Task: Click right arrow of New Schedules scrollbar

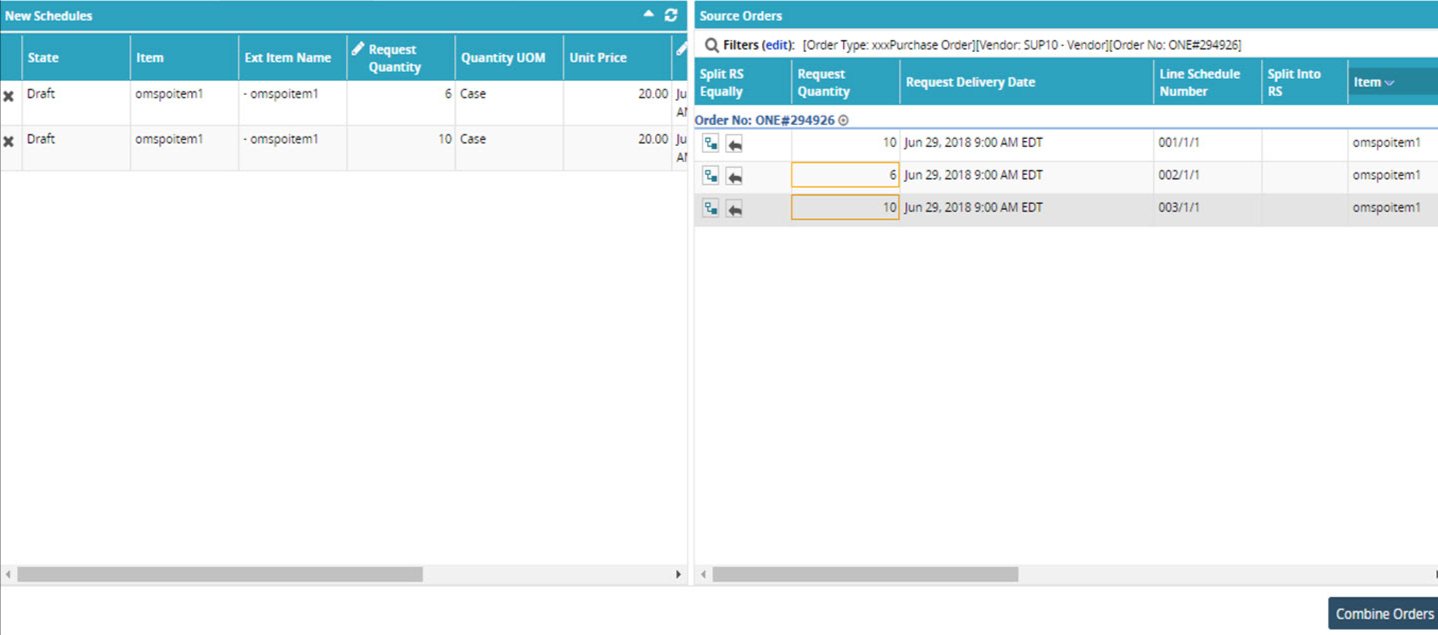Action: click(x=678, y=574)
